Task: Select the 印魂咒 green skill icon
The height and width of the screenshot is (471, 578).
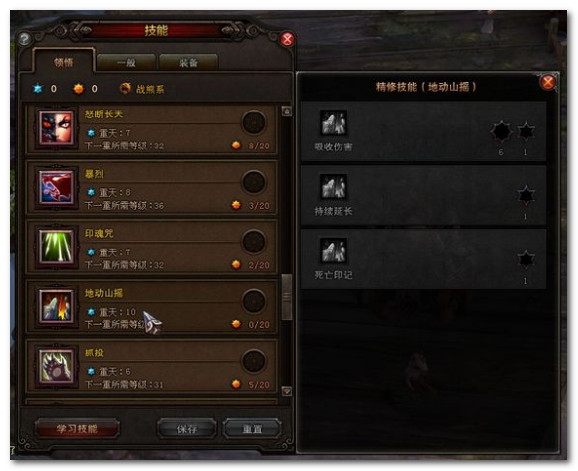Action: pos(56,247)
